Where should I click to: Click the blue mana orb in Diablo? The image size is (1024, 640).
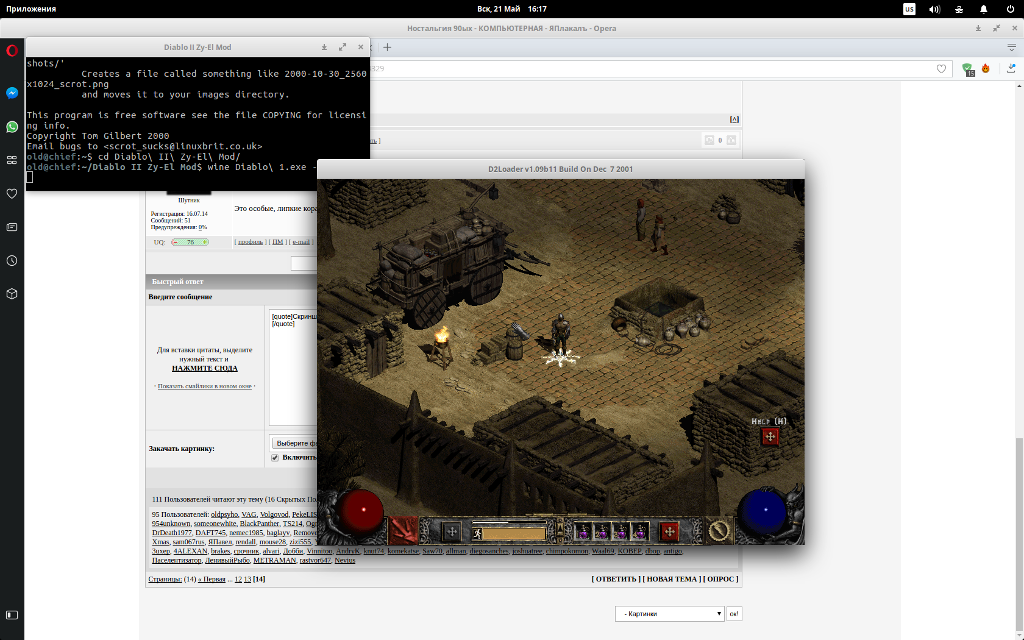[x=763, y=513]
